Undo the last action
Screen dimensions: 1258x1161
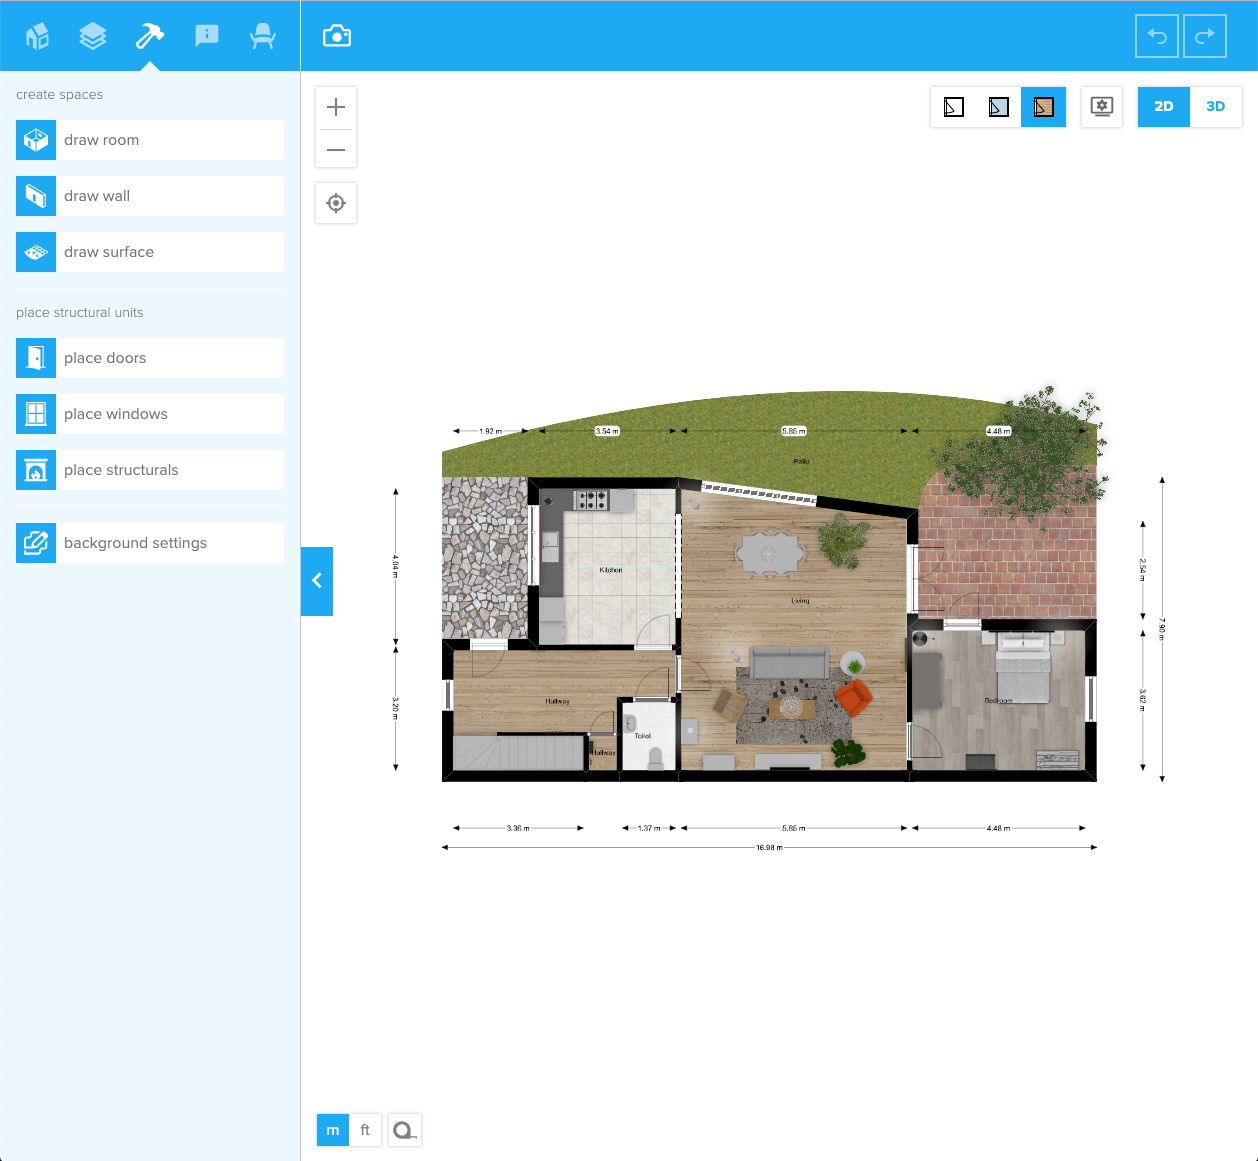pos(1156,36)
